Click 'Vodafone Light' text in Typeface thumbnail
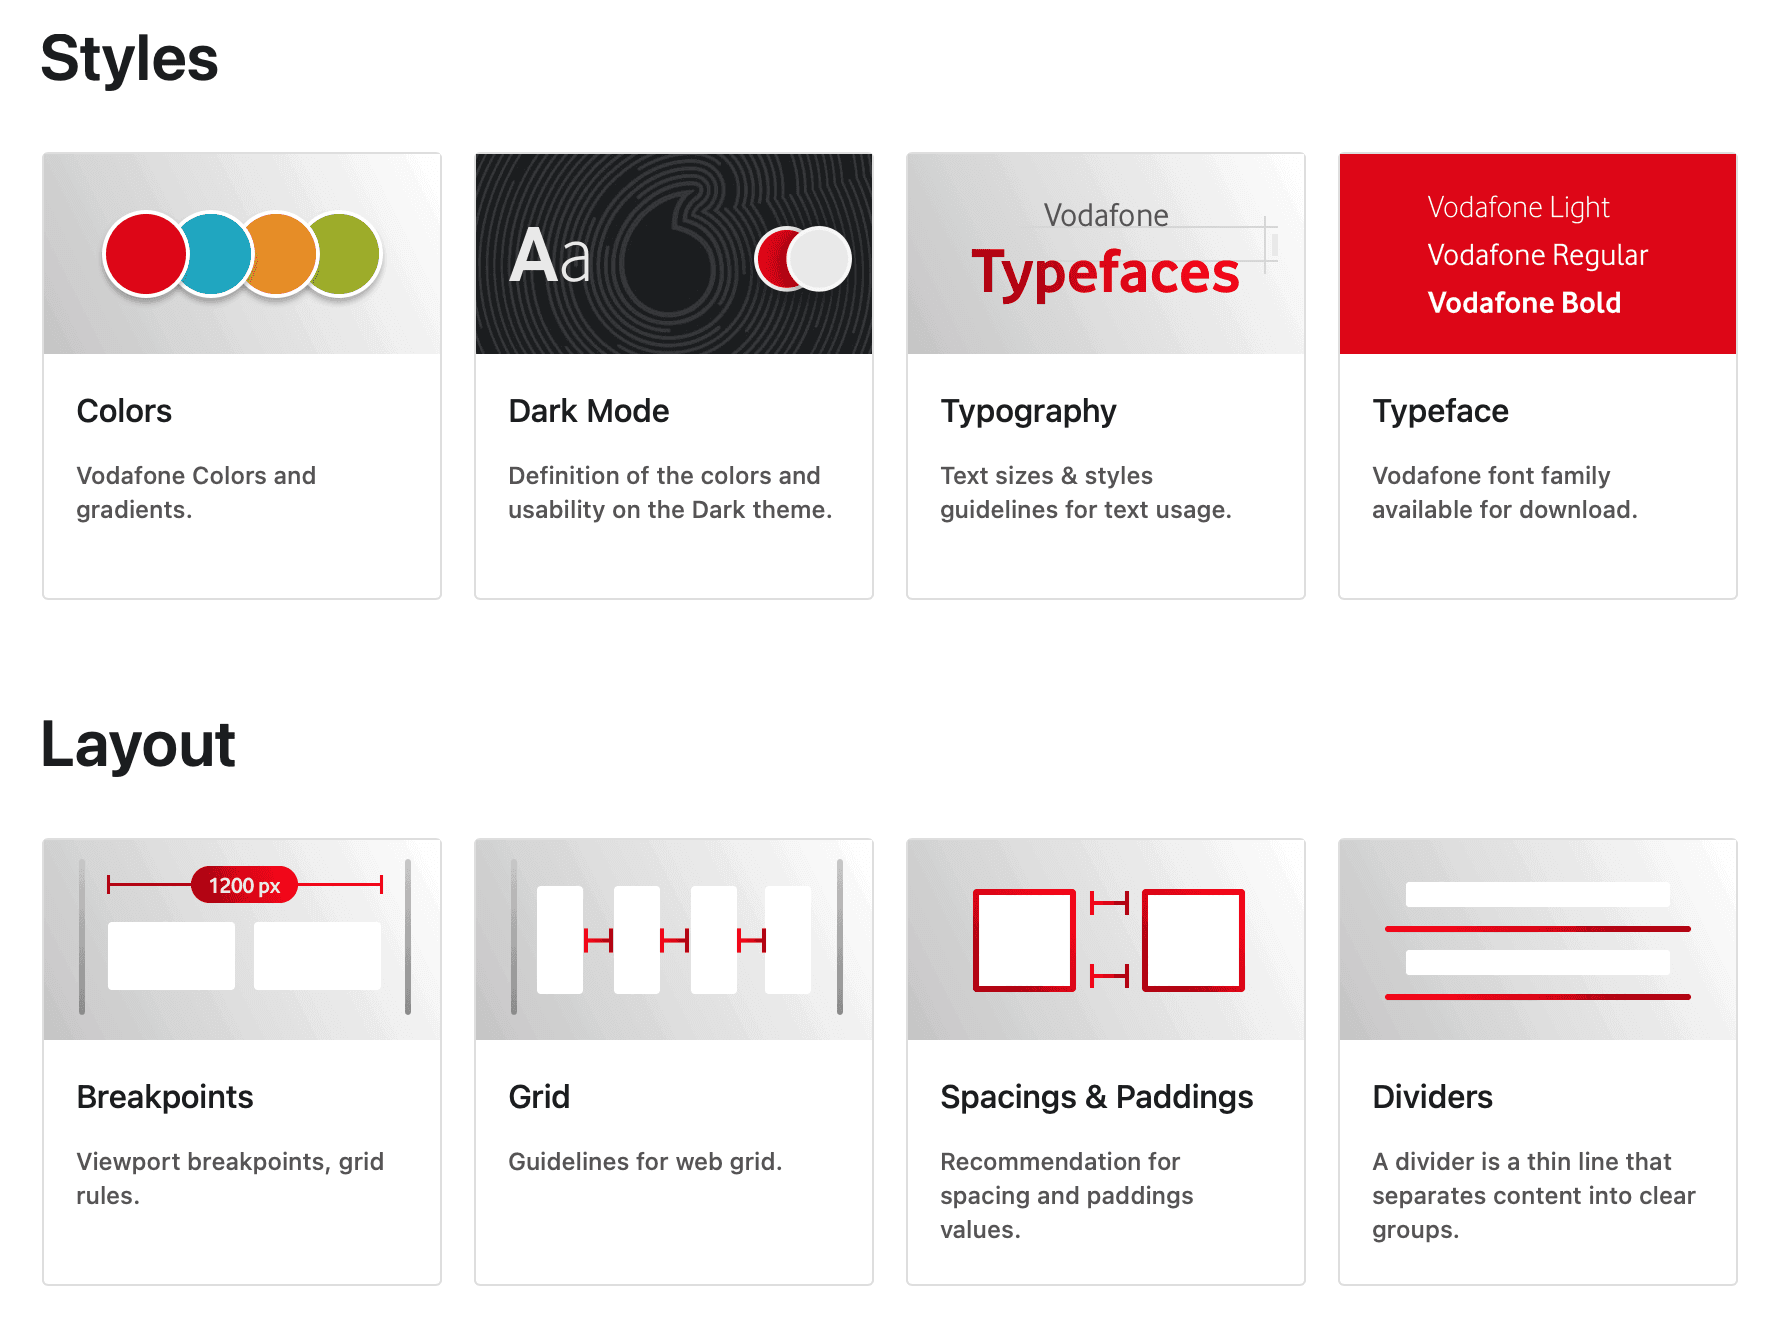Image resolution: width=1784 pixels, height=1332 pixels. (x=1518, y=208)
